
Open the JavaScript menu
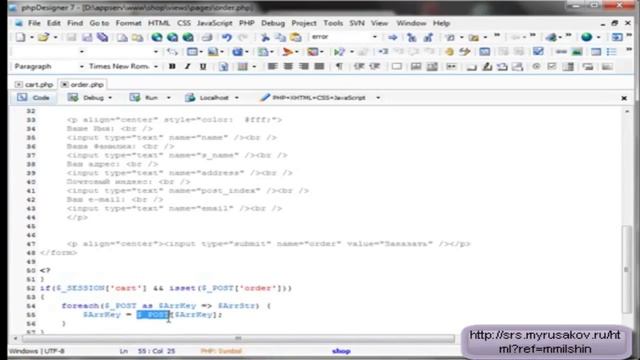214,23
